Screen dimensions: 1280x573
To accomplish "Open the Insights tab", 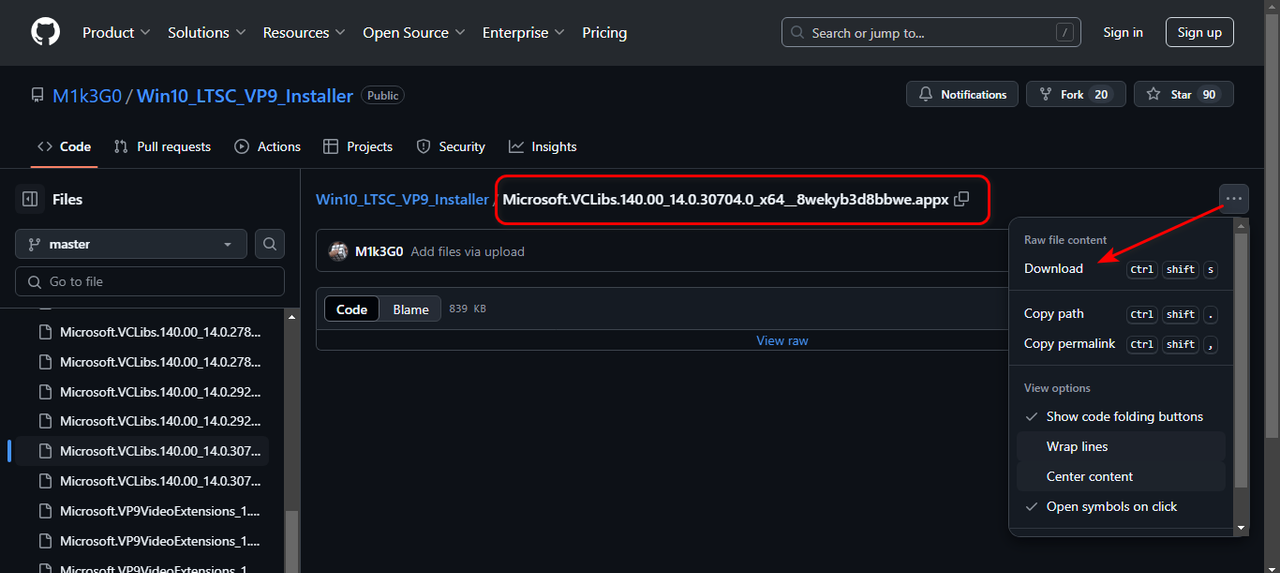I will point(543,147).
